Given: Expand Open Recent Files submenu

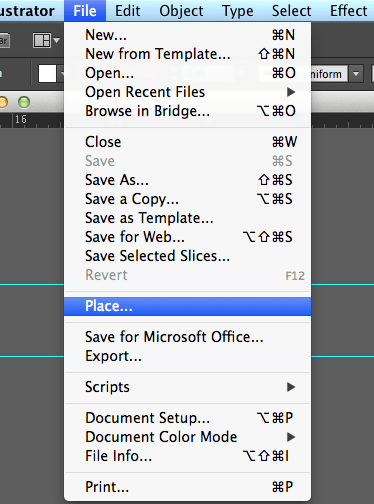Looking at the screenshot, I should tap(187, 92).
